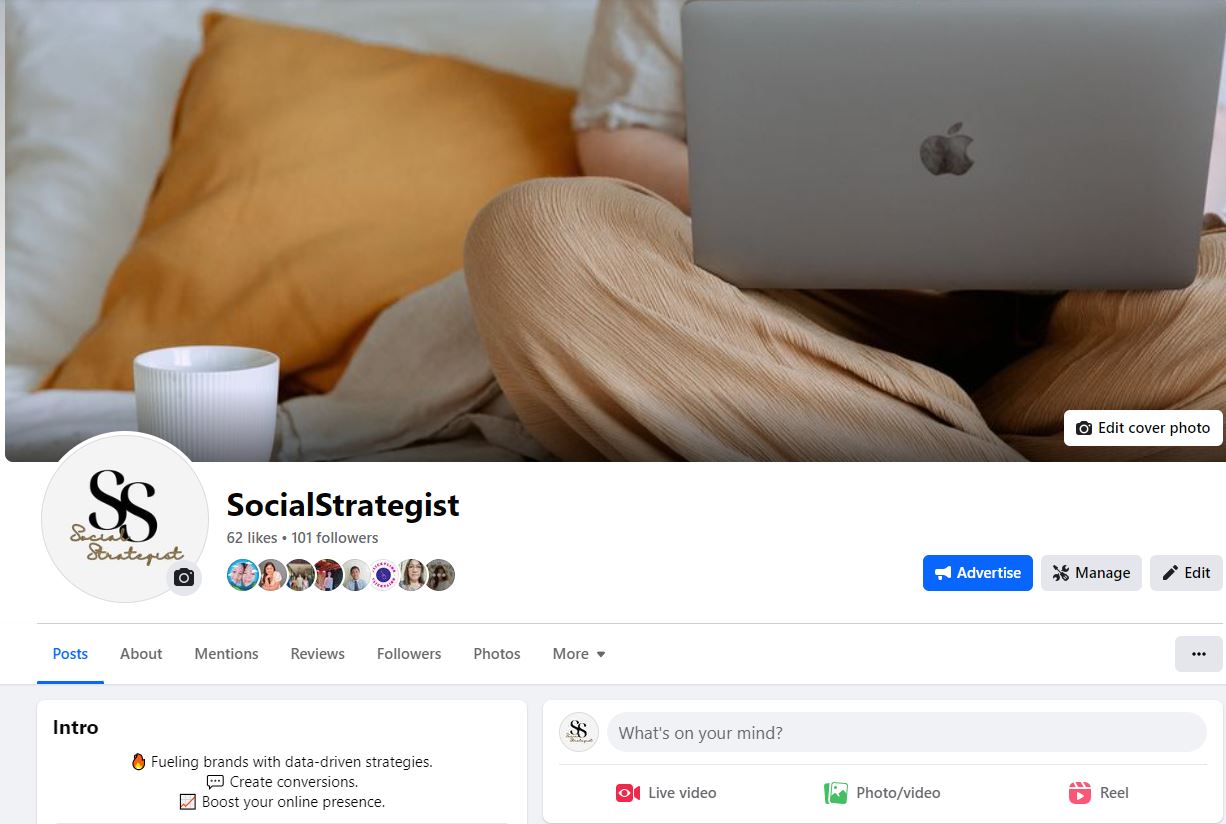Click the 101 followers link
The image size is (1226, 824).
[x=335, y=538]
